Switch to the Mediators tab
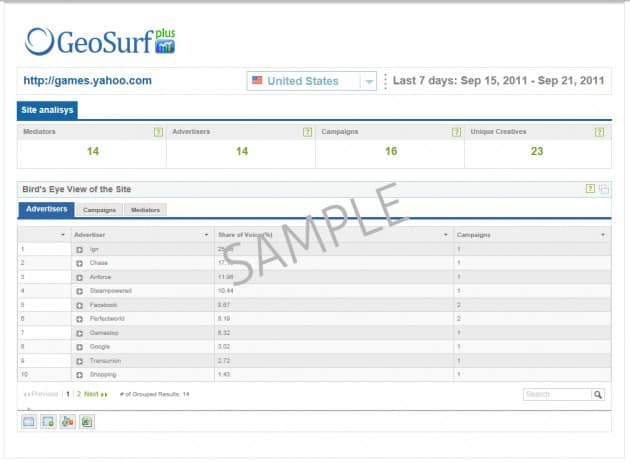Screen dimensions: 630x462 pyautogui.click(x=145, y=210)
